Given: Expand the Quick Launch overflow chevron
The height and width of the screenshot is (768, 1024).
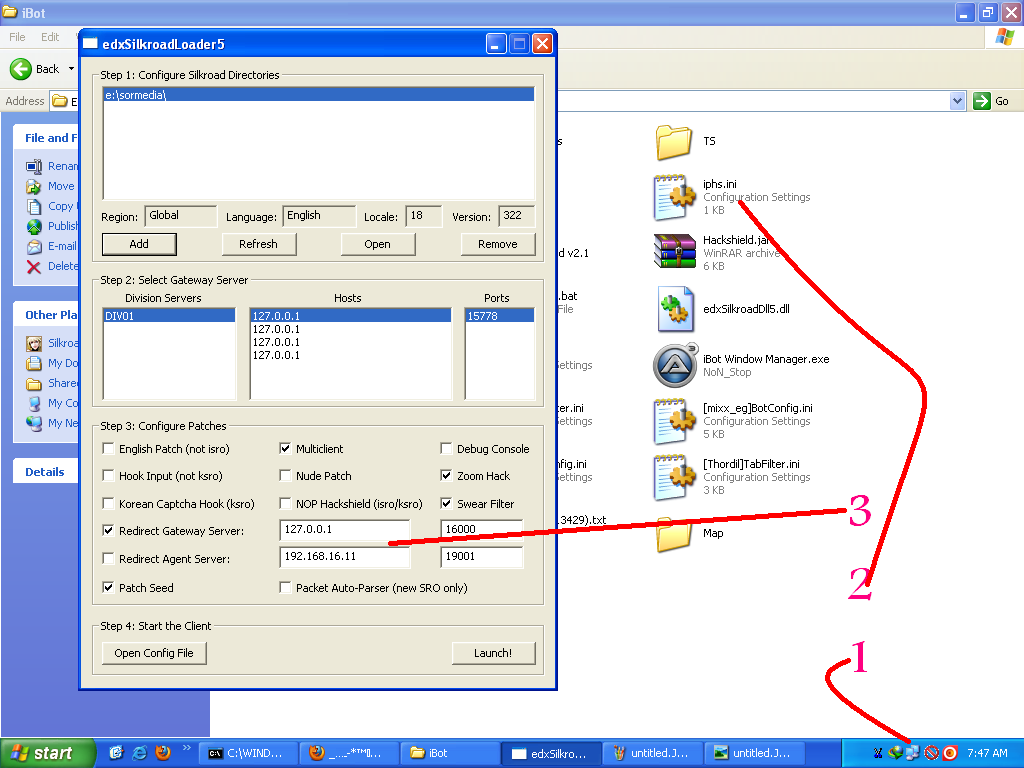Looking at the screenshot, I should 186,748.
